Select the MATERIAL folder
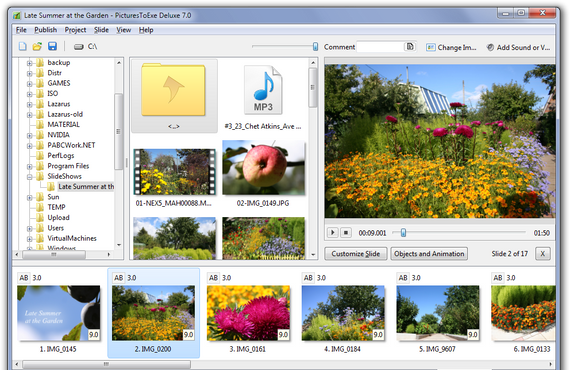The image size is (571, 370). [63, 125]
